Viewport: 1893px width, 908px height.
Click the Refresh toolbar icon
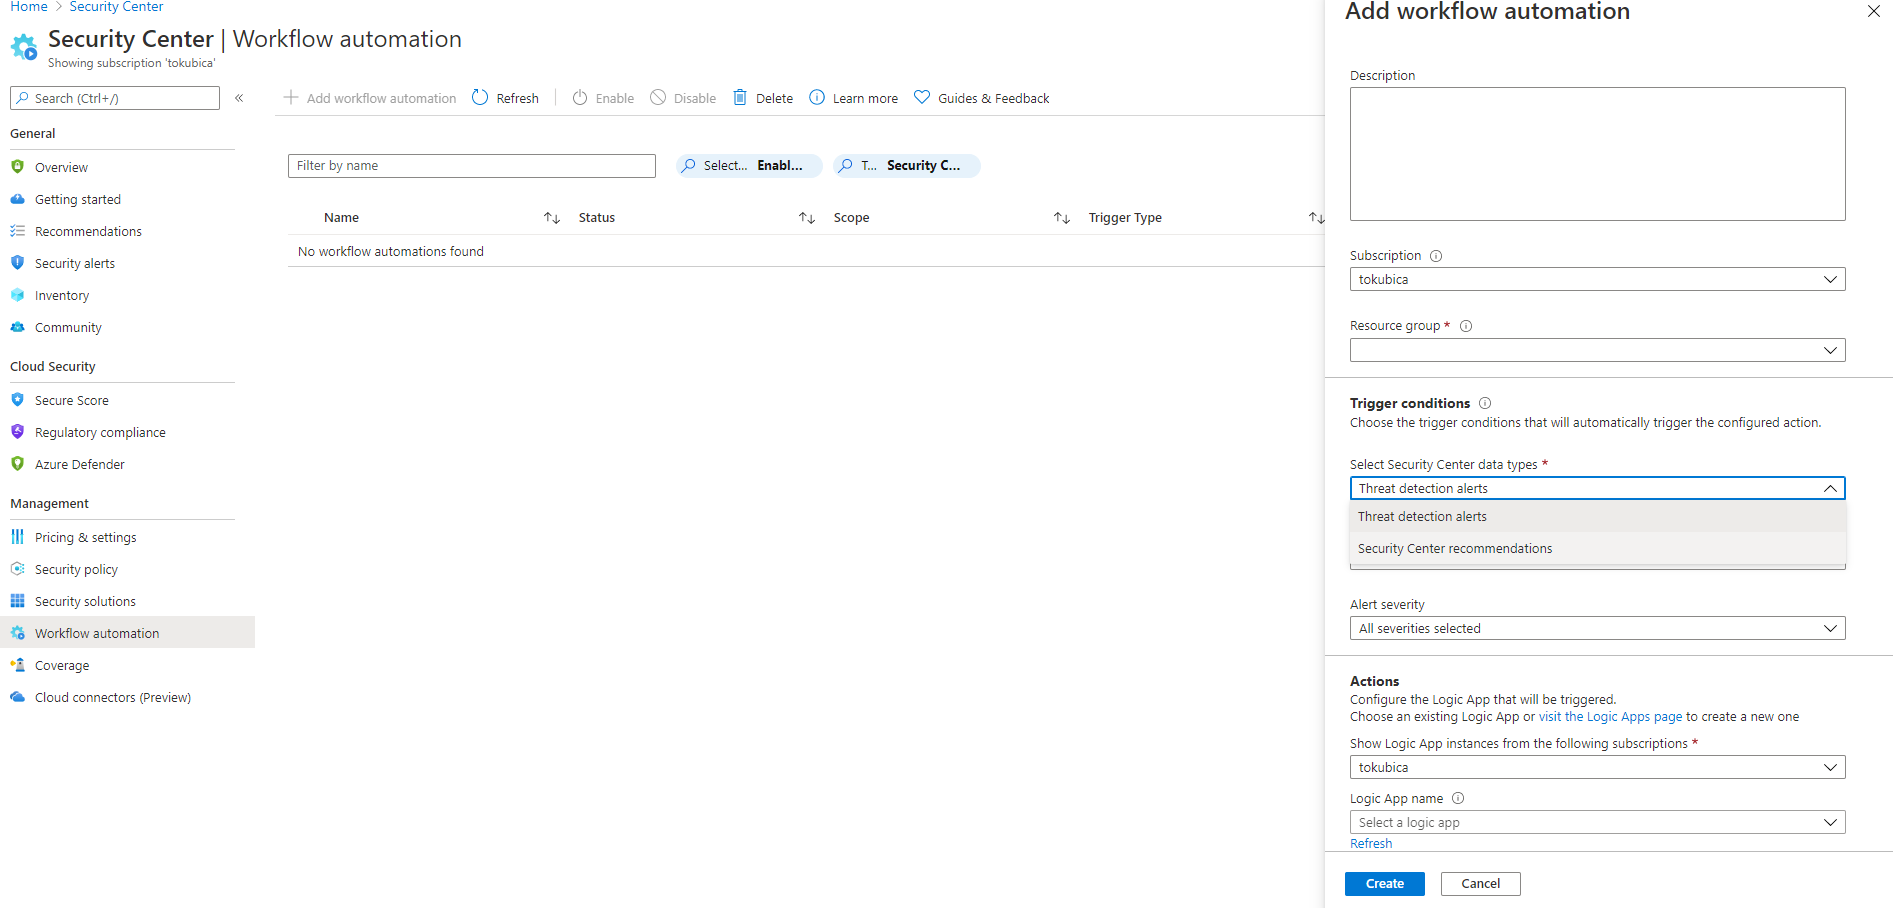[480, 98]
